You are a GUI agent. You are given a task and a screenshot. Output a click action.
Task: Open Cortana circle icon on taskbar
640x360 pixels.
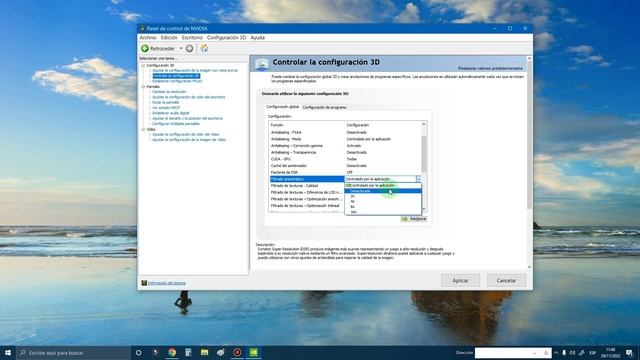coord(138,353)
